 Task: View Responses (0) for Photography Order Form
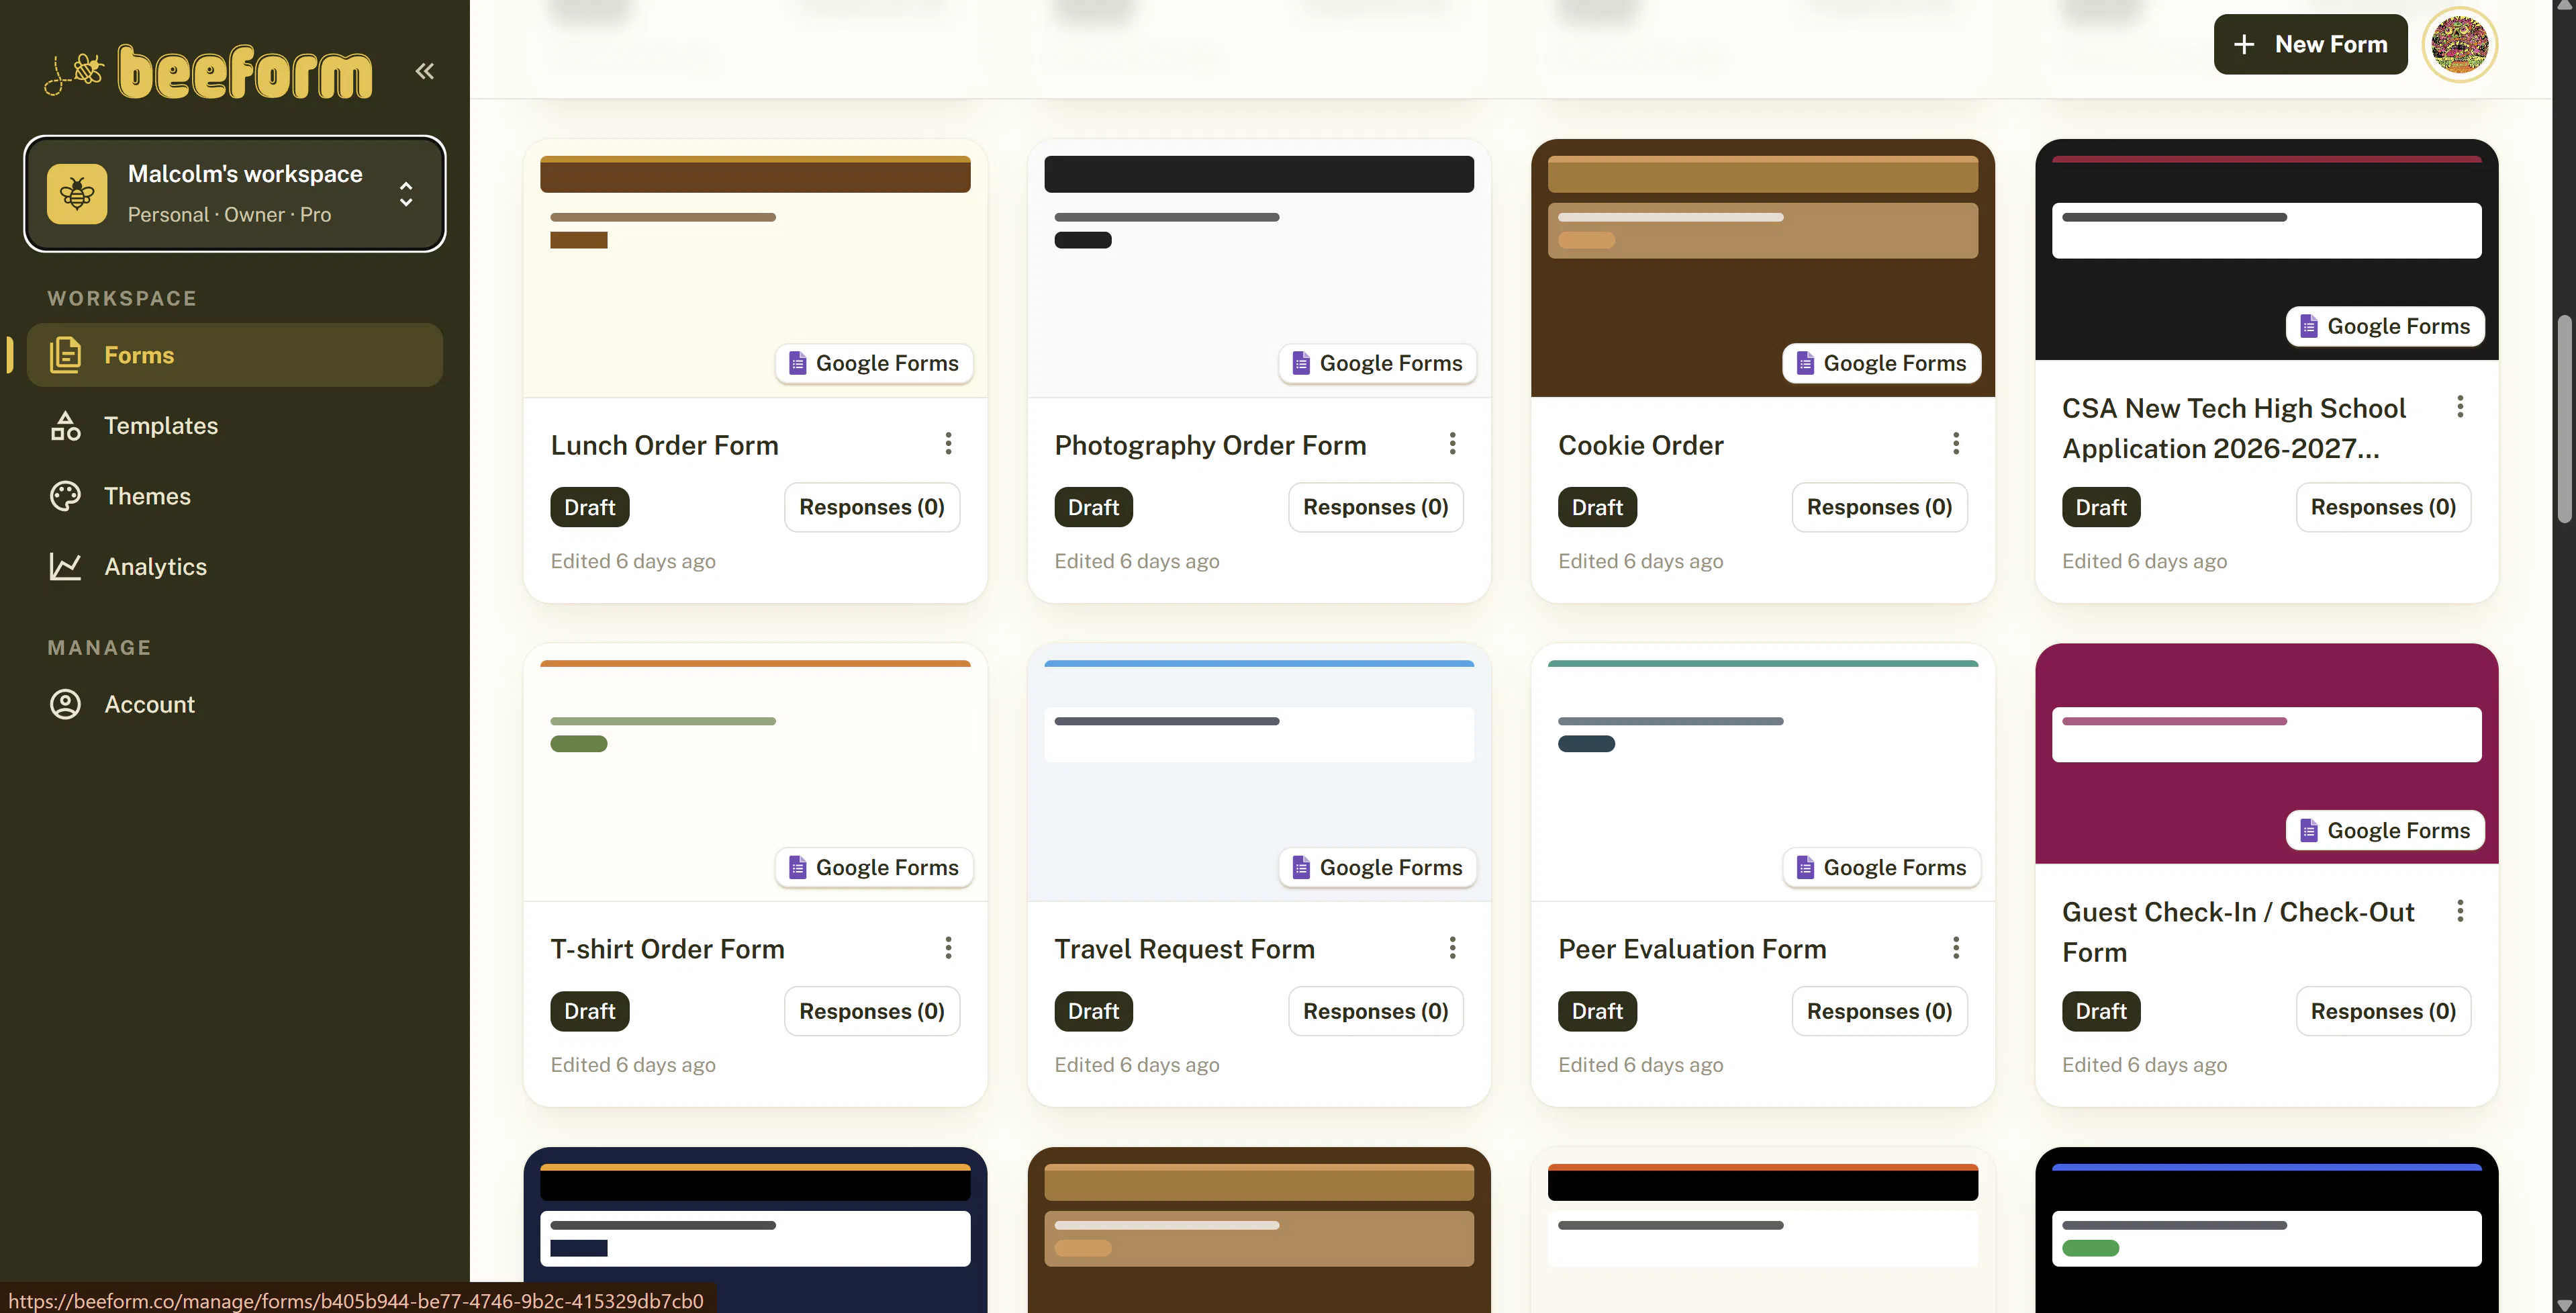click(x=1376, y=507)
